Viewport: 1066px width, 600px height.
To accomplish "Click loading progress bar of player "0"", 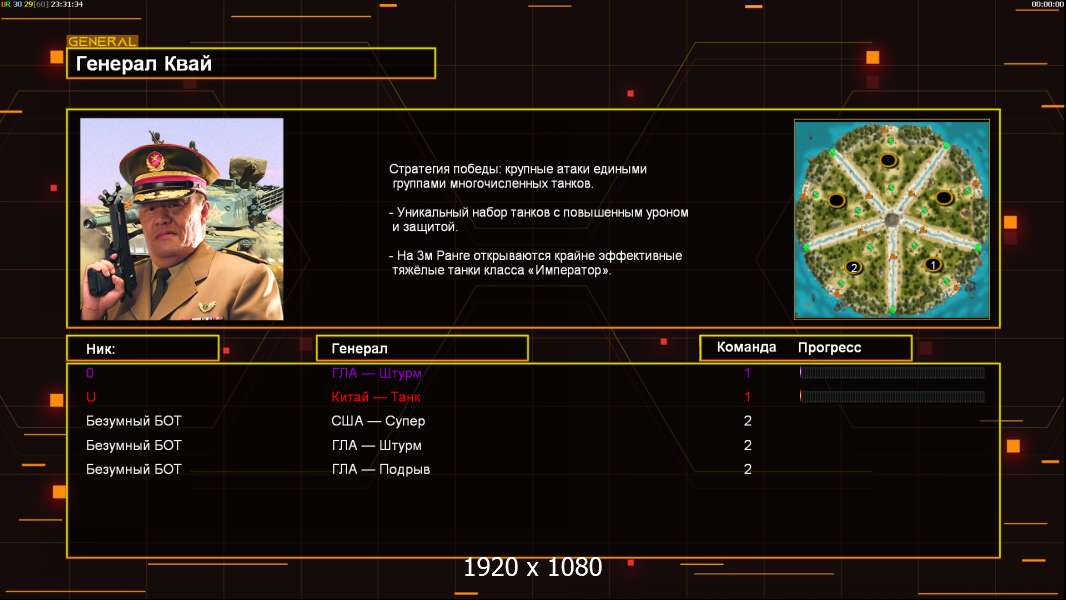I will click(892, 372).
